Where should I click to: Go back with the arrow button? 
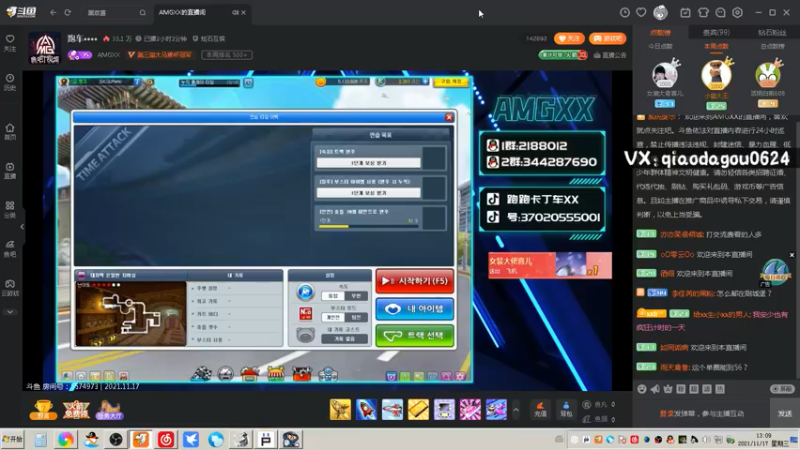(53, 12)
